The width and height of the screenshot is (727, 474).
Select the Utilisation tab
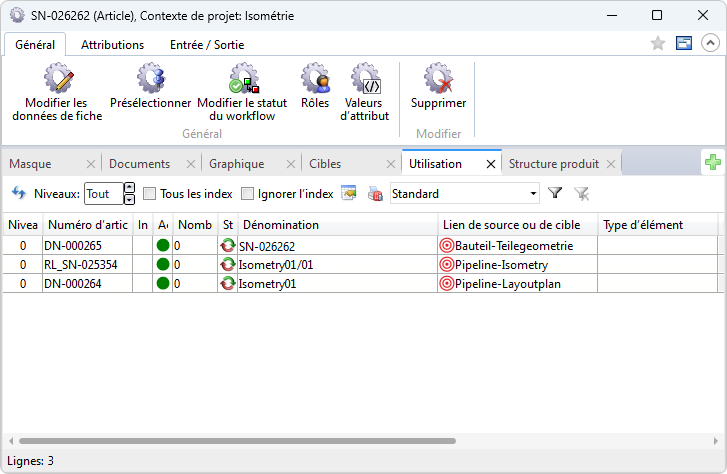(x=435, y=164)
